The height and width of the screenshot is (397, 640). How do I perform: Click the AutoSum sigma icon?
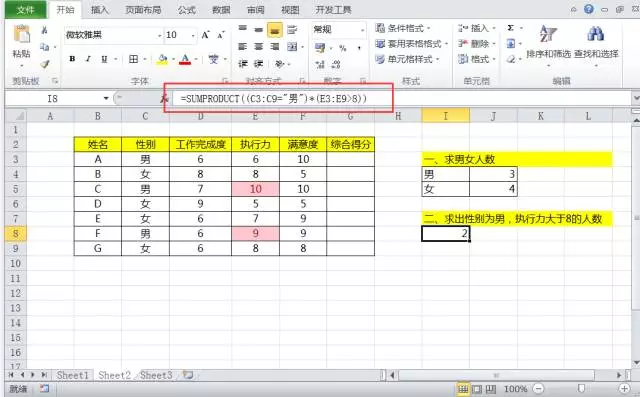point(510,28)
